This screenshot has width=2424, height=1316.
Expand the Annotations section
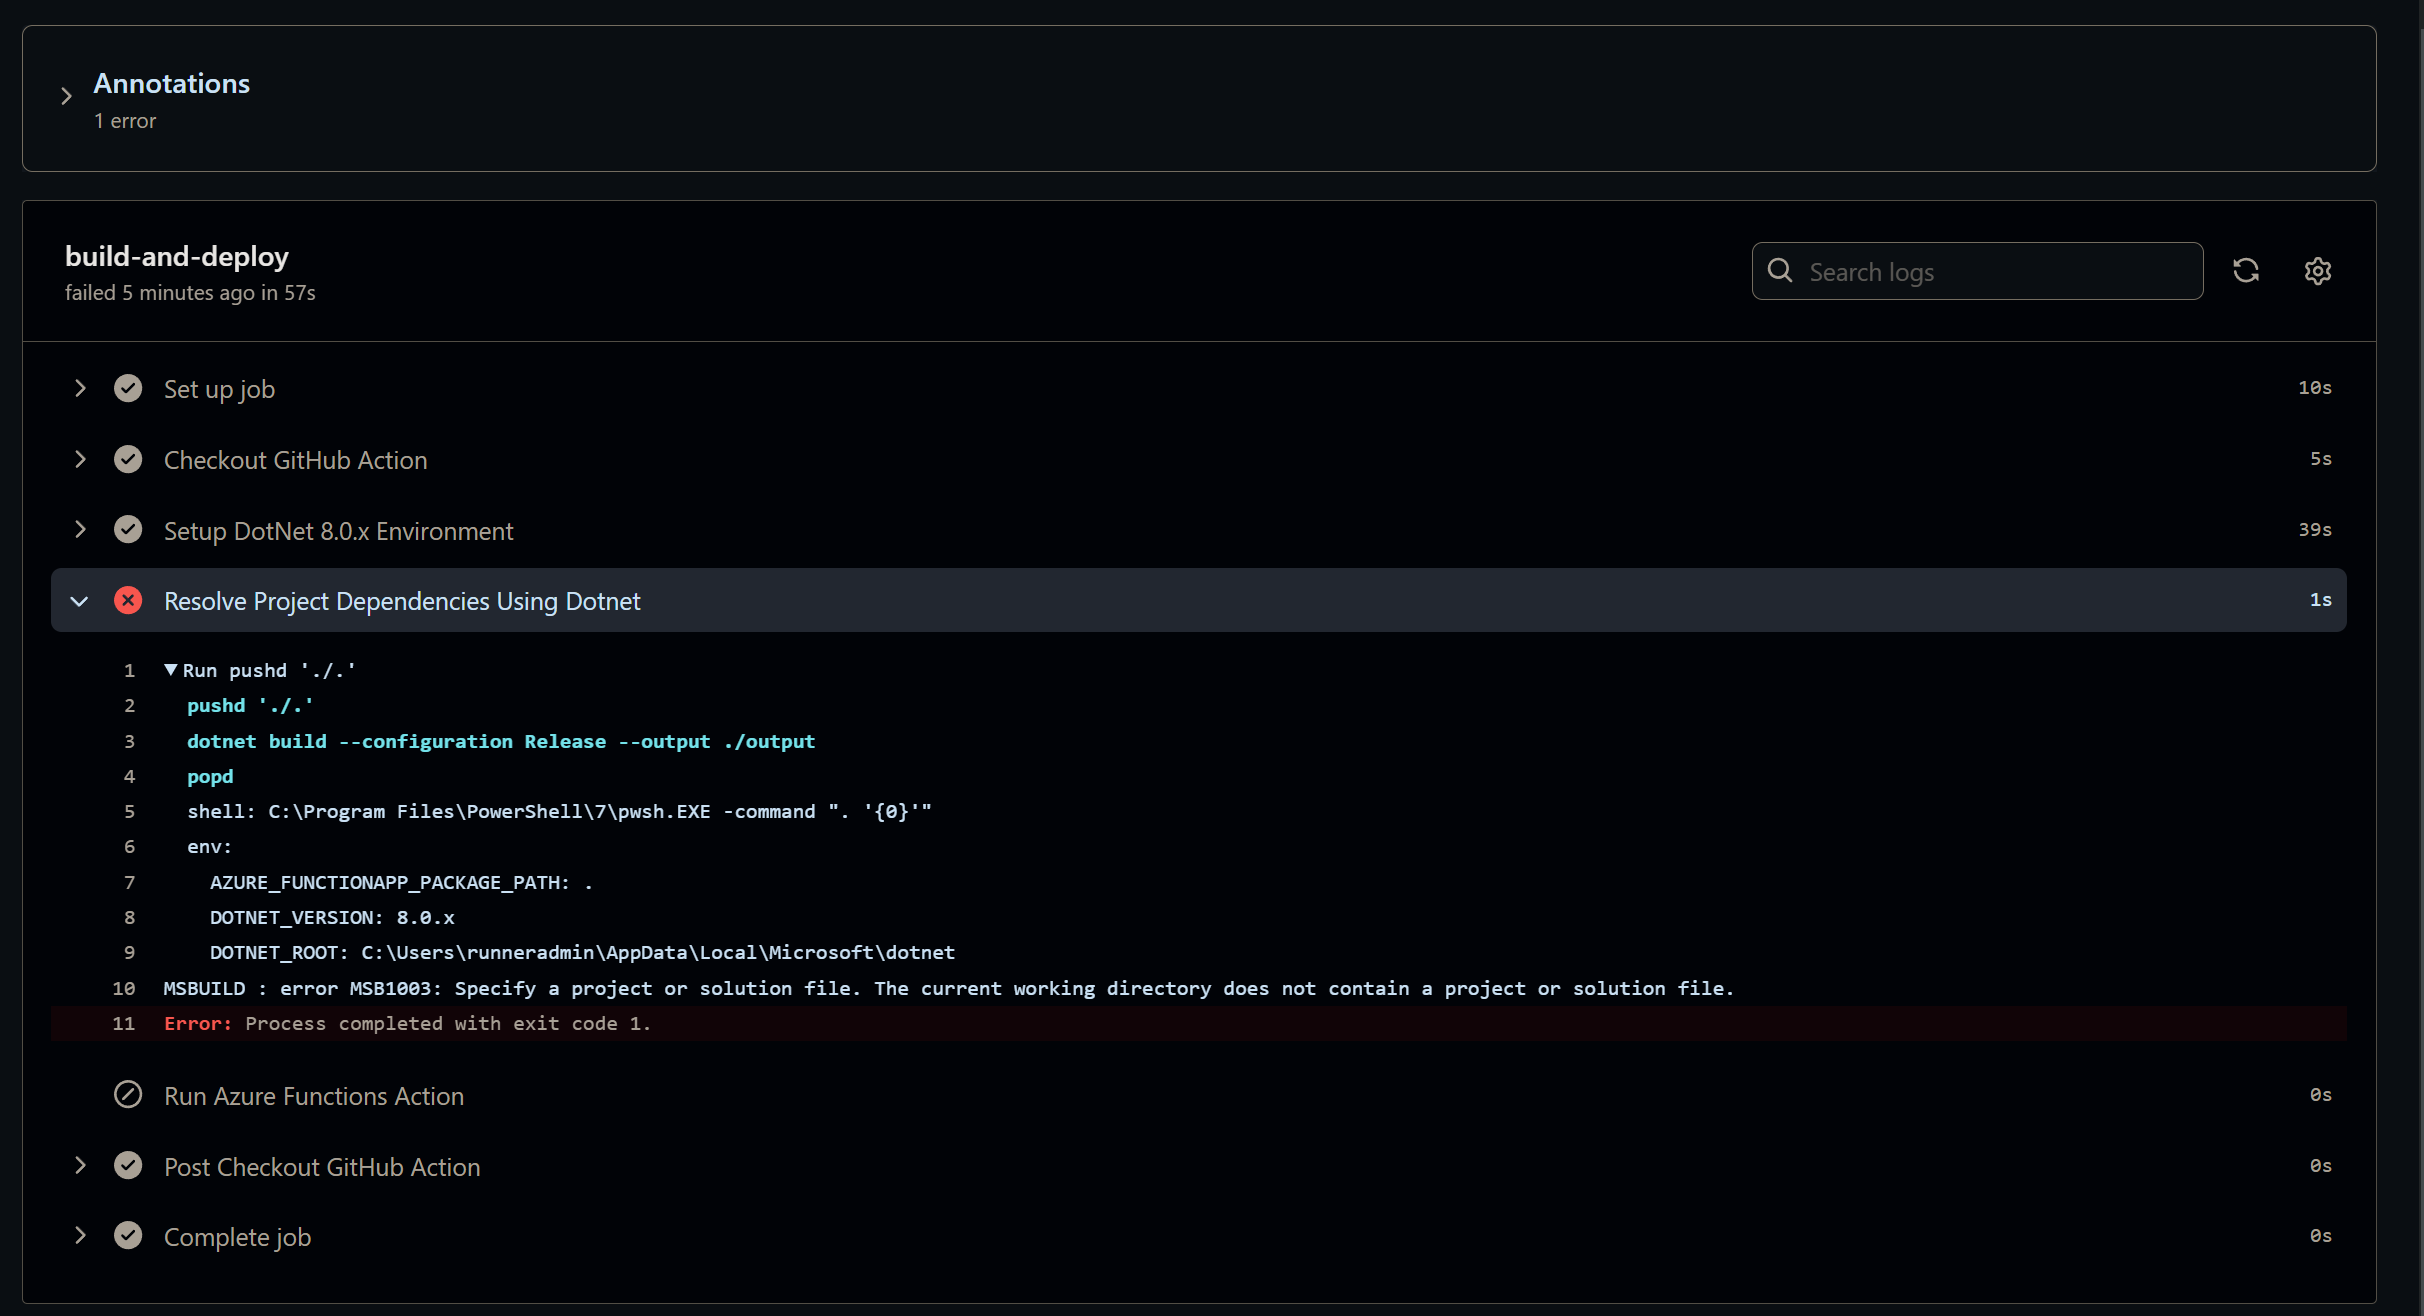point(66,95)
